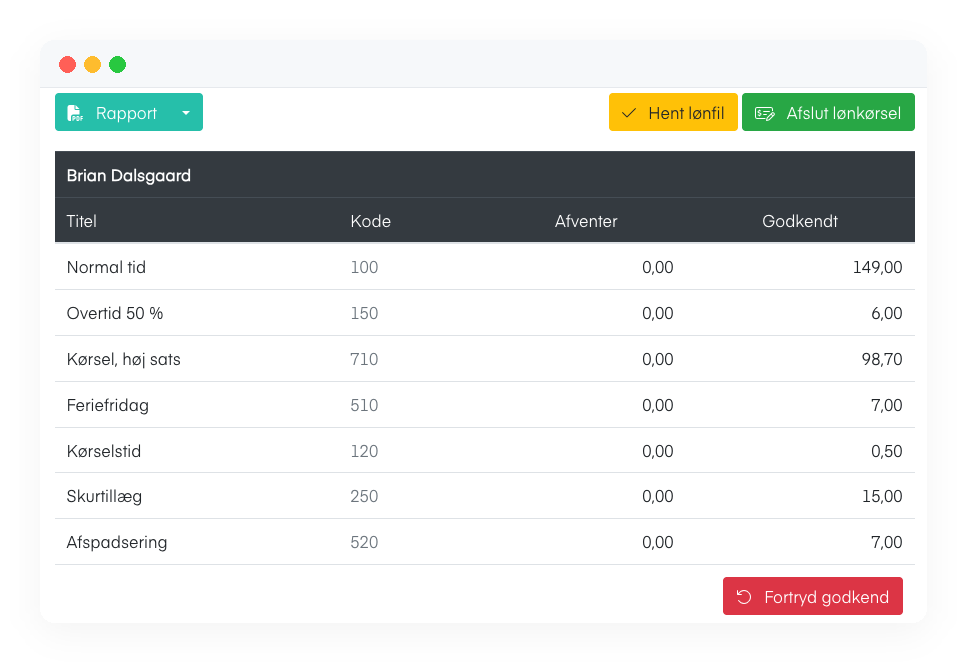
Task: Click the green window zoom button
Action: (117, 64)
